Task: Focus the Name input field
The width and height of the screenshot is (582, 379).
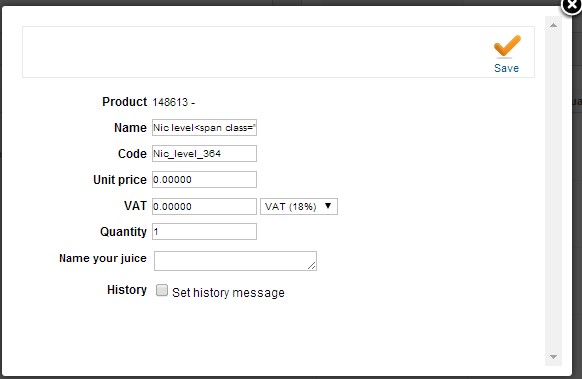Action: tap(204, 128)
